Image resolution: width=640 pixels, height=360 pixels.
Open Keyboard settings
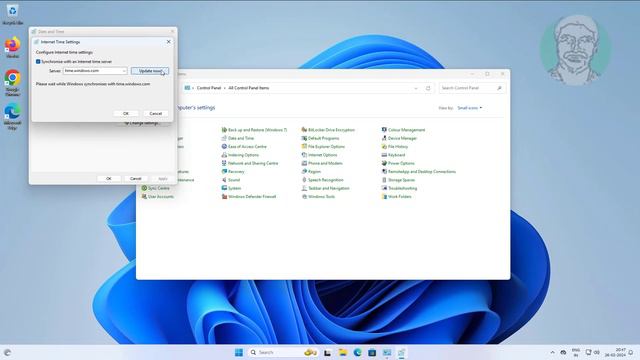[393, 155]
